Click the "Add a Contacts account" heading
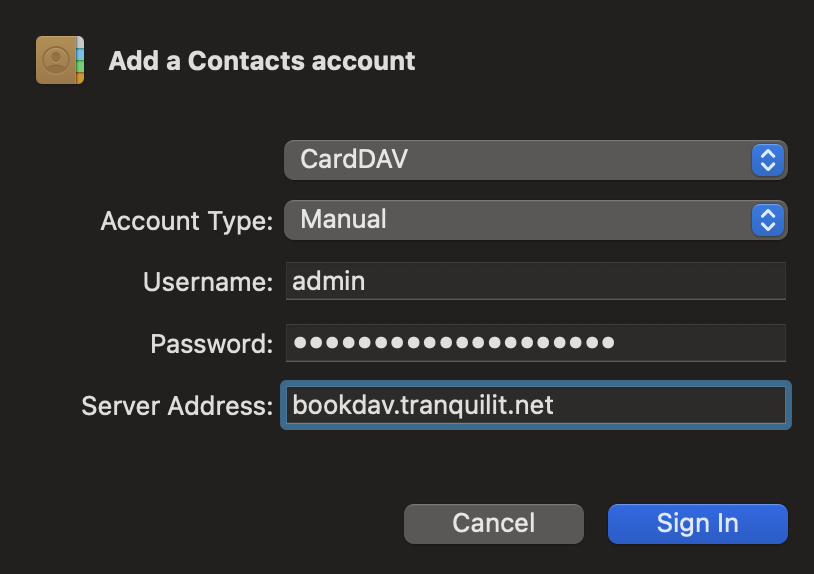The image size is (814, 574). 261,61
